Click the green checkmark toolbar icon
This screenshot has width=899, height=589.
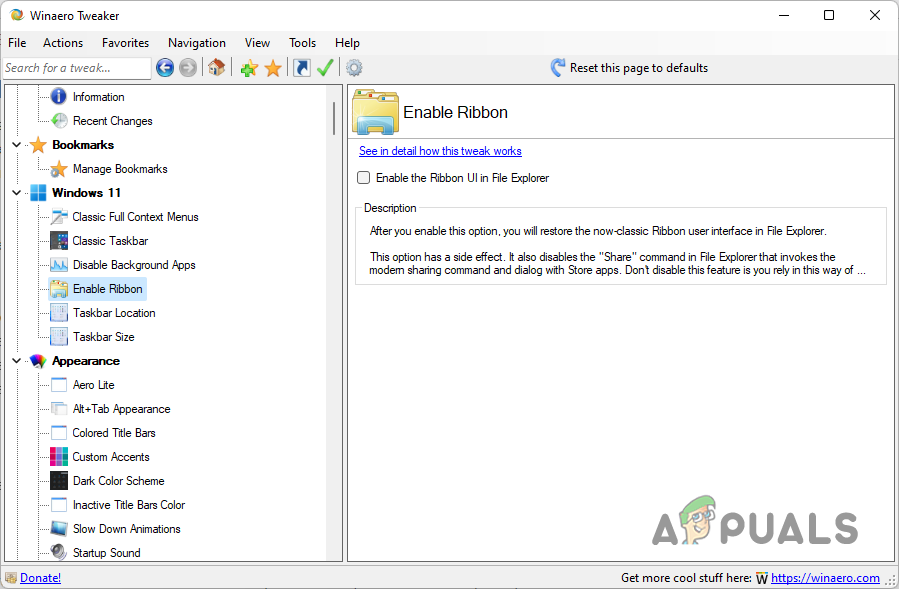pyautogui.click(x=325, y=68)
